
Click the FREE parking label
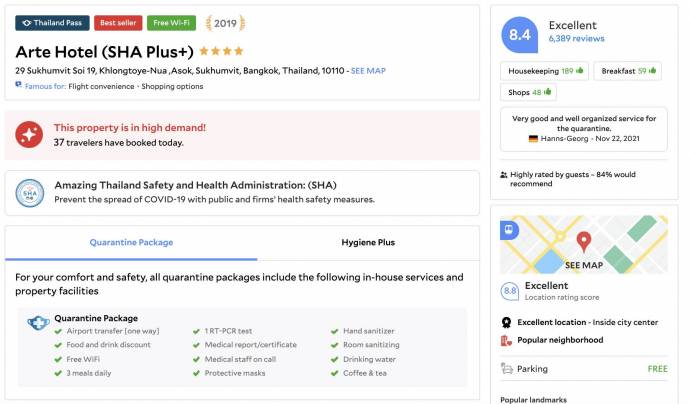tap(657, 369)
